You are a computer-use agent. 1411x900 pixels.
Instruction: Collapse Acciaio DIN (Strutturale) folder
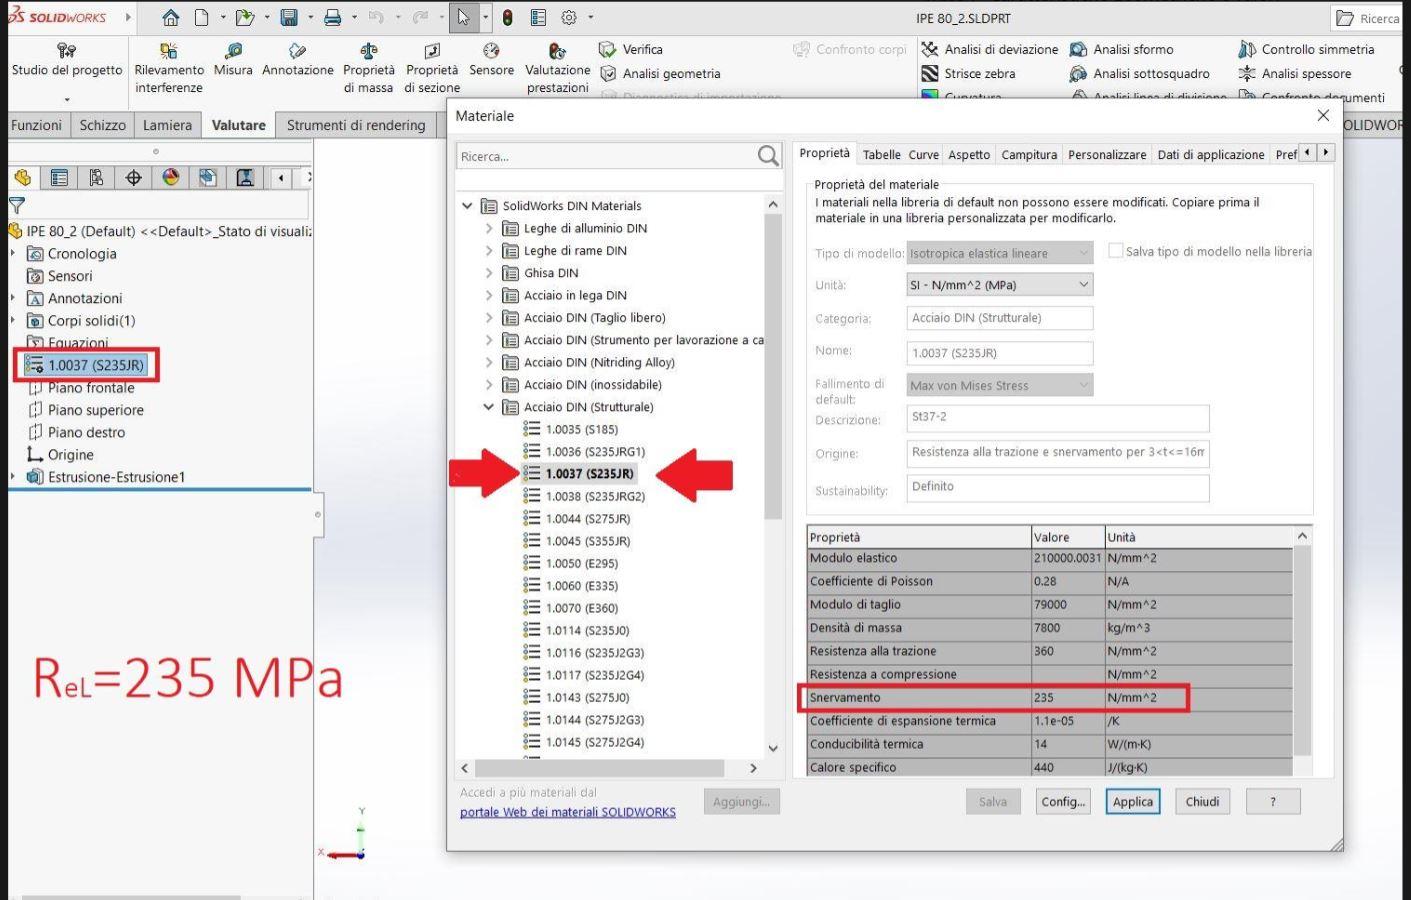pyautogui.click(x=489, y=407)
